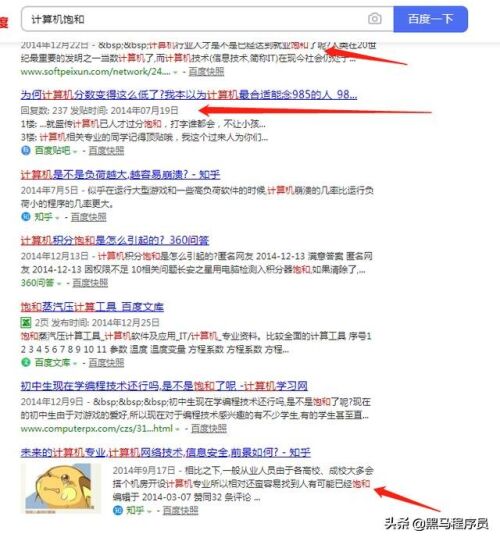
Task: Open the 饱和蒸汽压计算工具 百度文库 result
Action: coord(92,307)
